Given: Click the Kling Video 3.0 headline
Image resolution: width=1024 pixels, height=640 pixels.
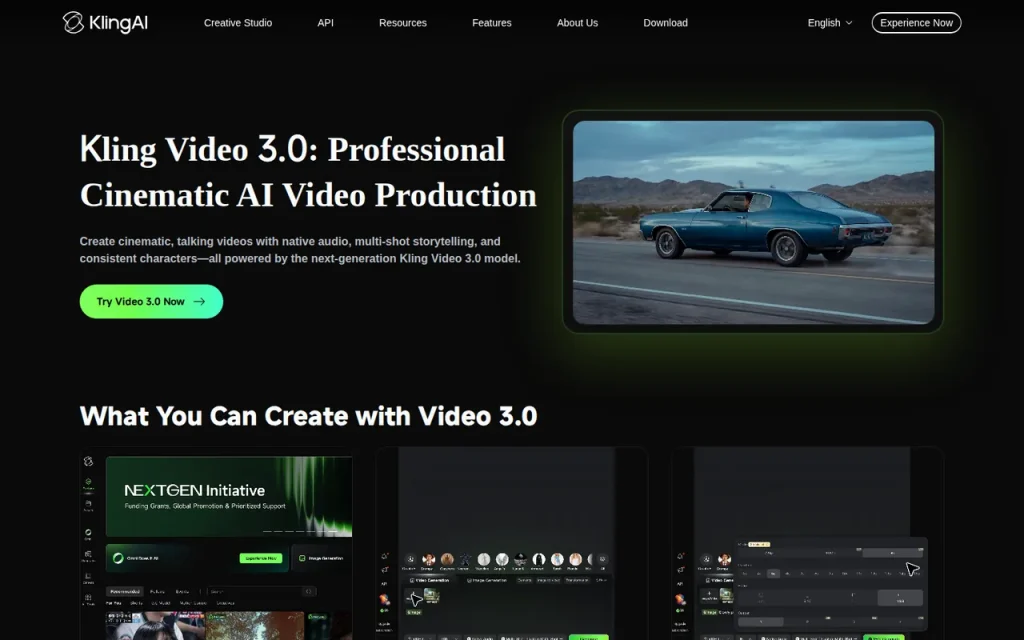Looking at the screenshot, I should tap(308, 172).
